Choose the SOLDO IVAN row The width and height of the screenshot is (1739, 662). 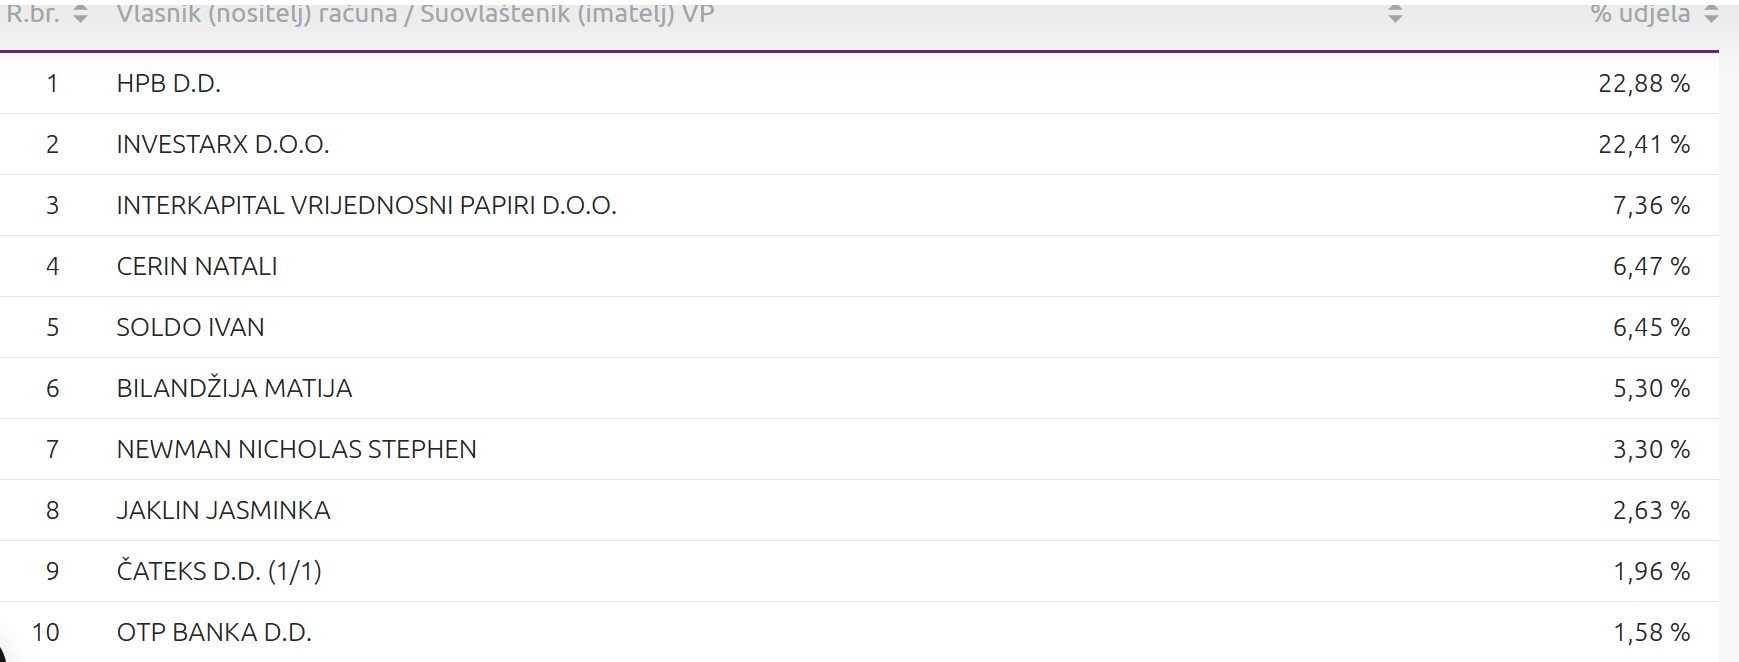(190, 328)
